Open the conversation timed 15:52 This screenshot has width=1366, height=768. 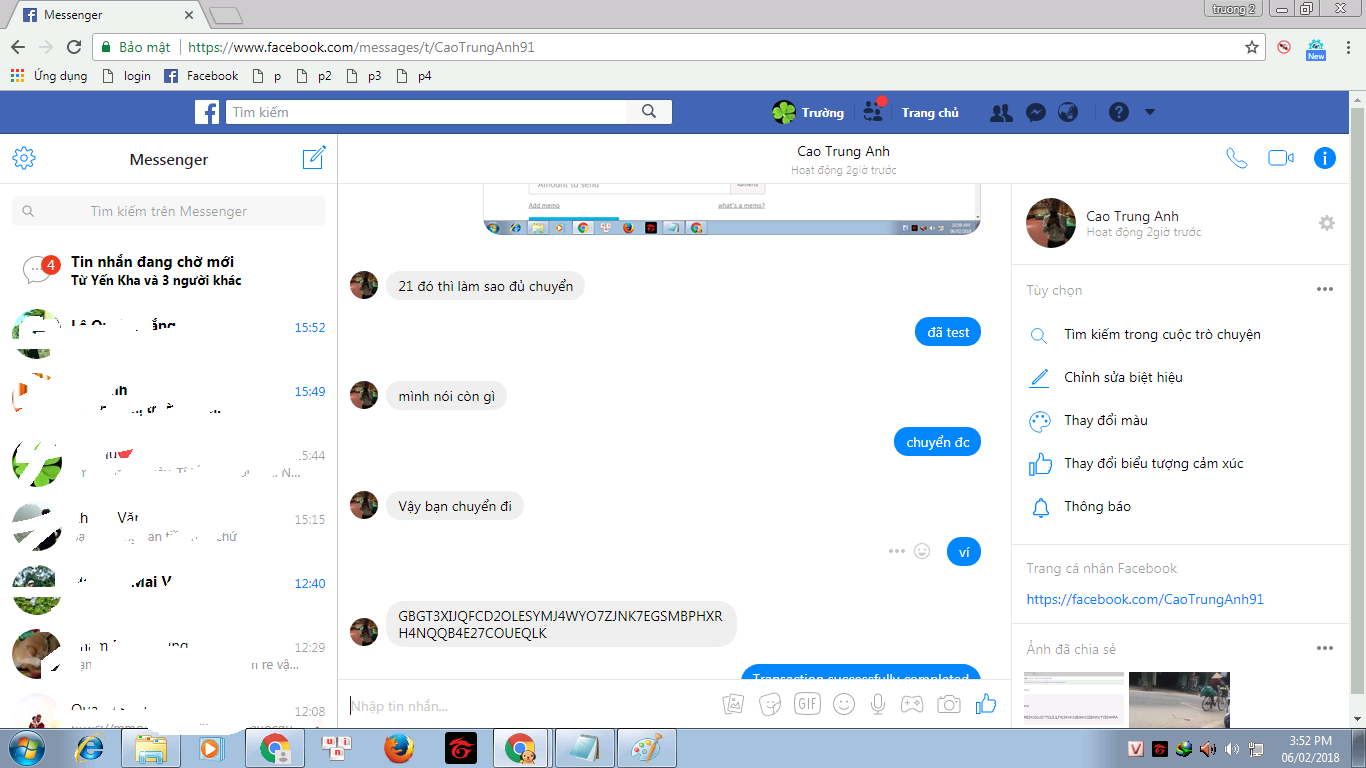click(168, 334)
